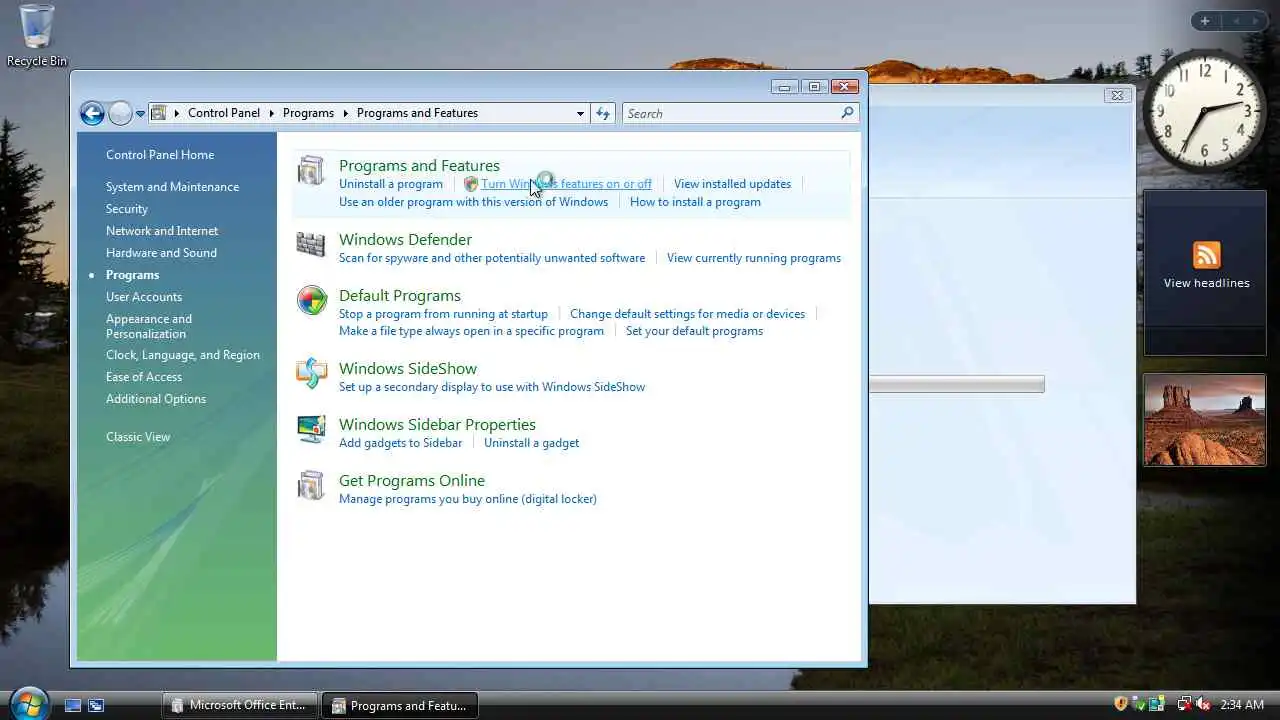Click the muted volume tray icon
The image size is (1280, 720).
click(1203, 704)
